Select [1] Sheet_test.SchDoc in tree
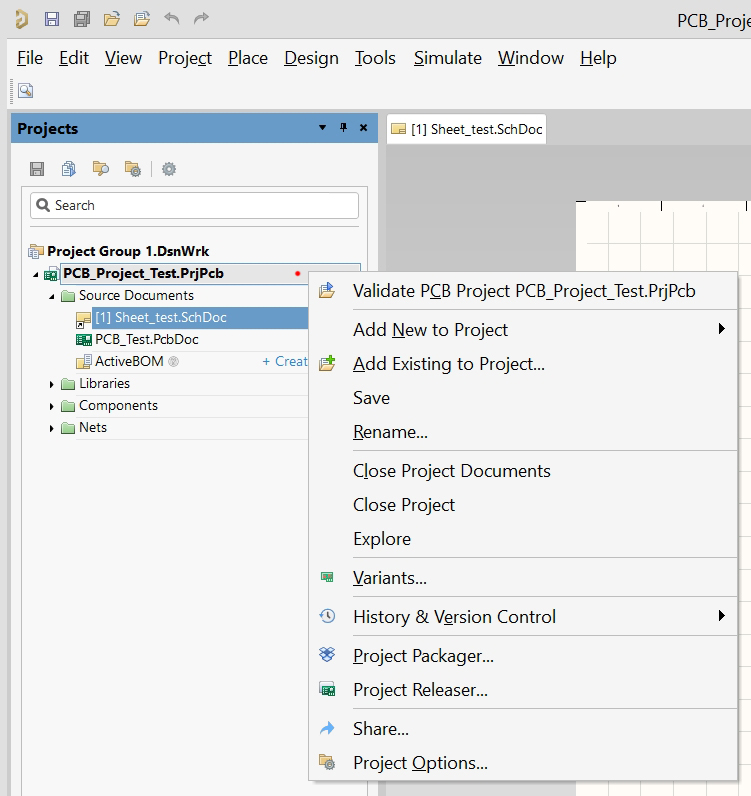The image size is (751, 796). (x=160, y=318)
